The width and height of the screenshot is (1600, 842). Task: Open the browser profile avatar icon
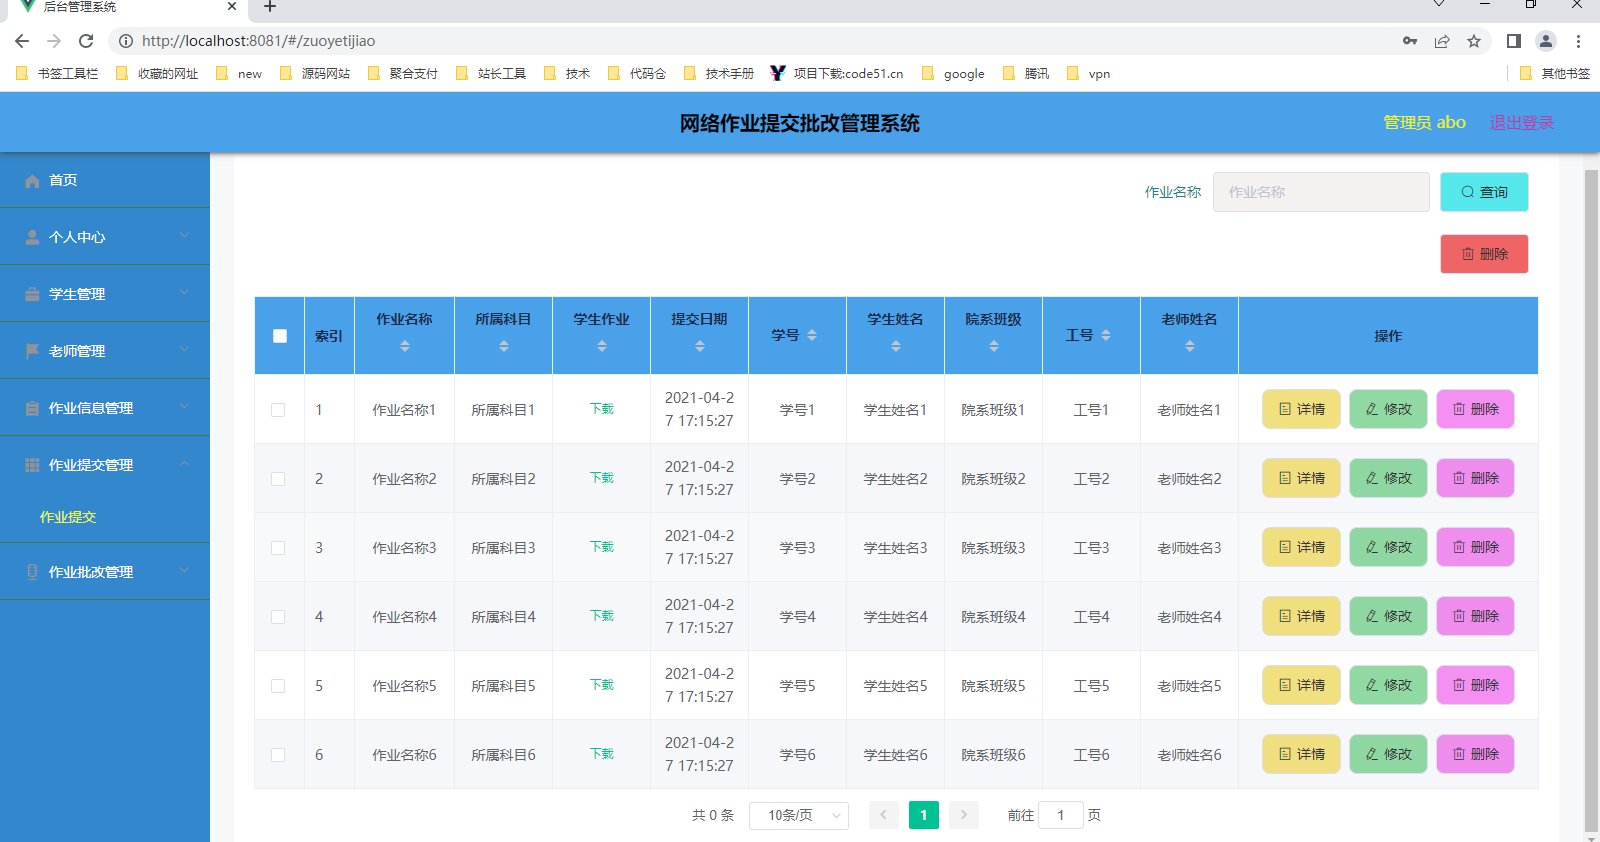pos(1546,41)
